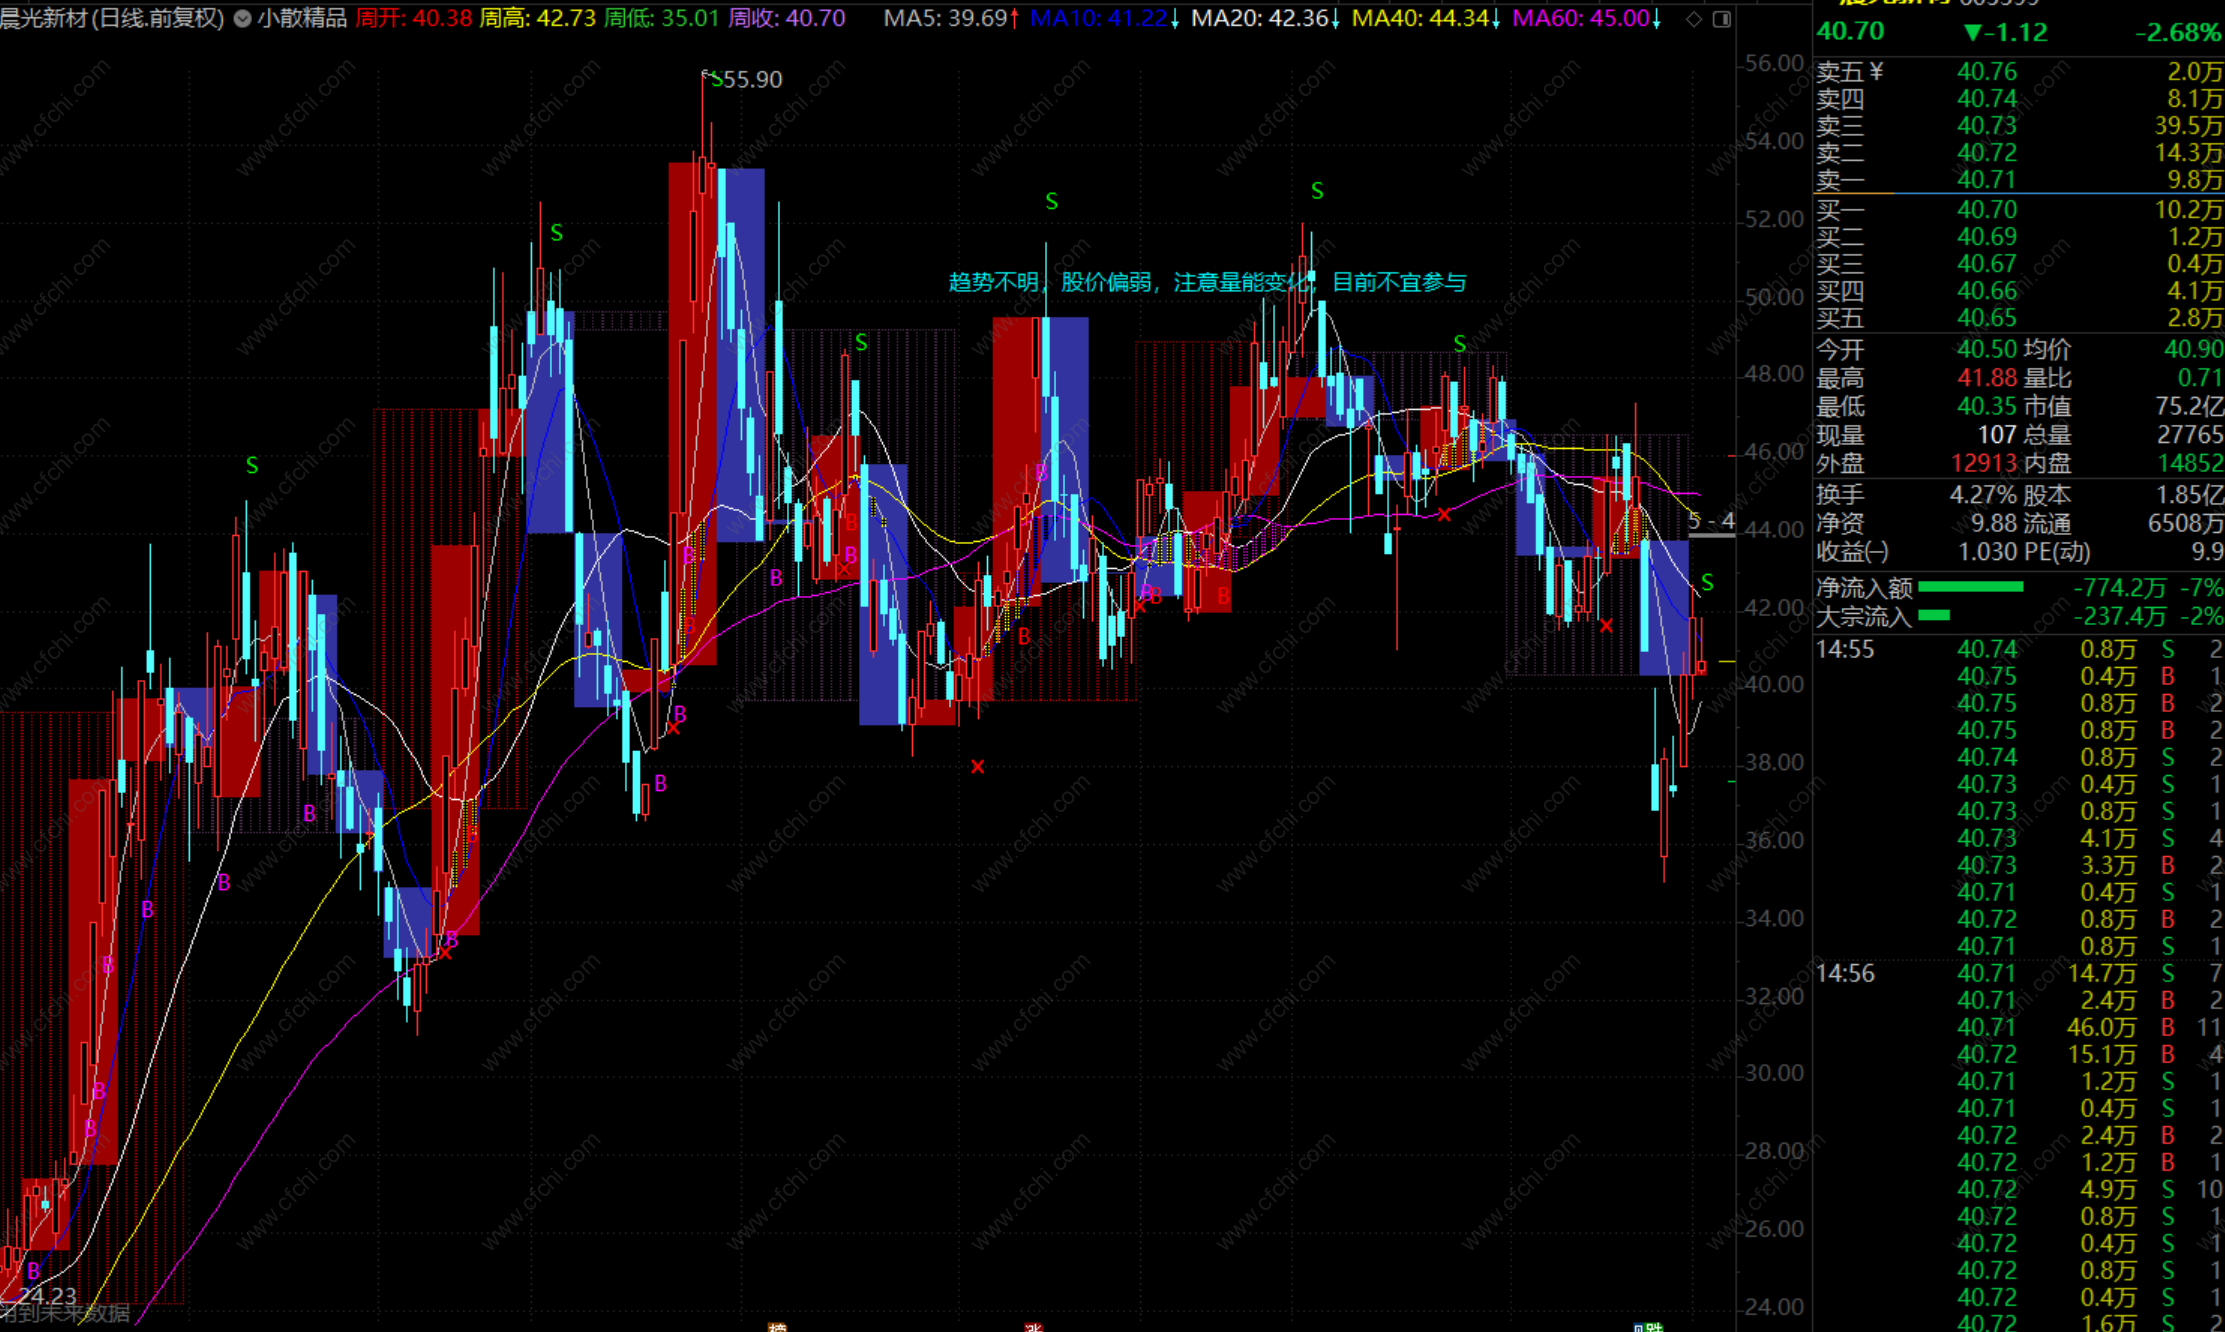Screen dimensions: 2225x1332
Task: Click the green 净流入额 bar
Action: pyautogui.click(x=1970, y=587)
